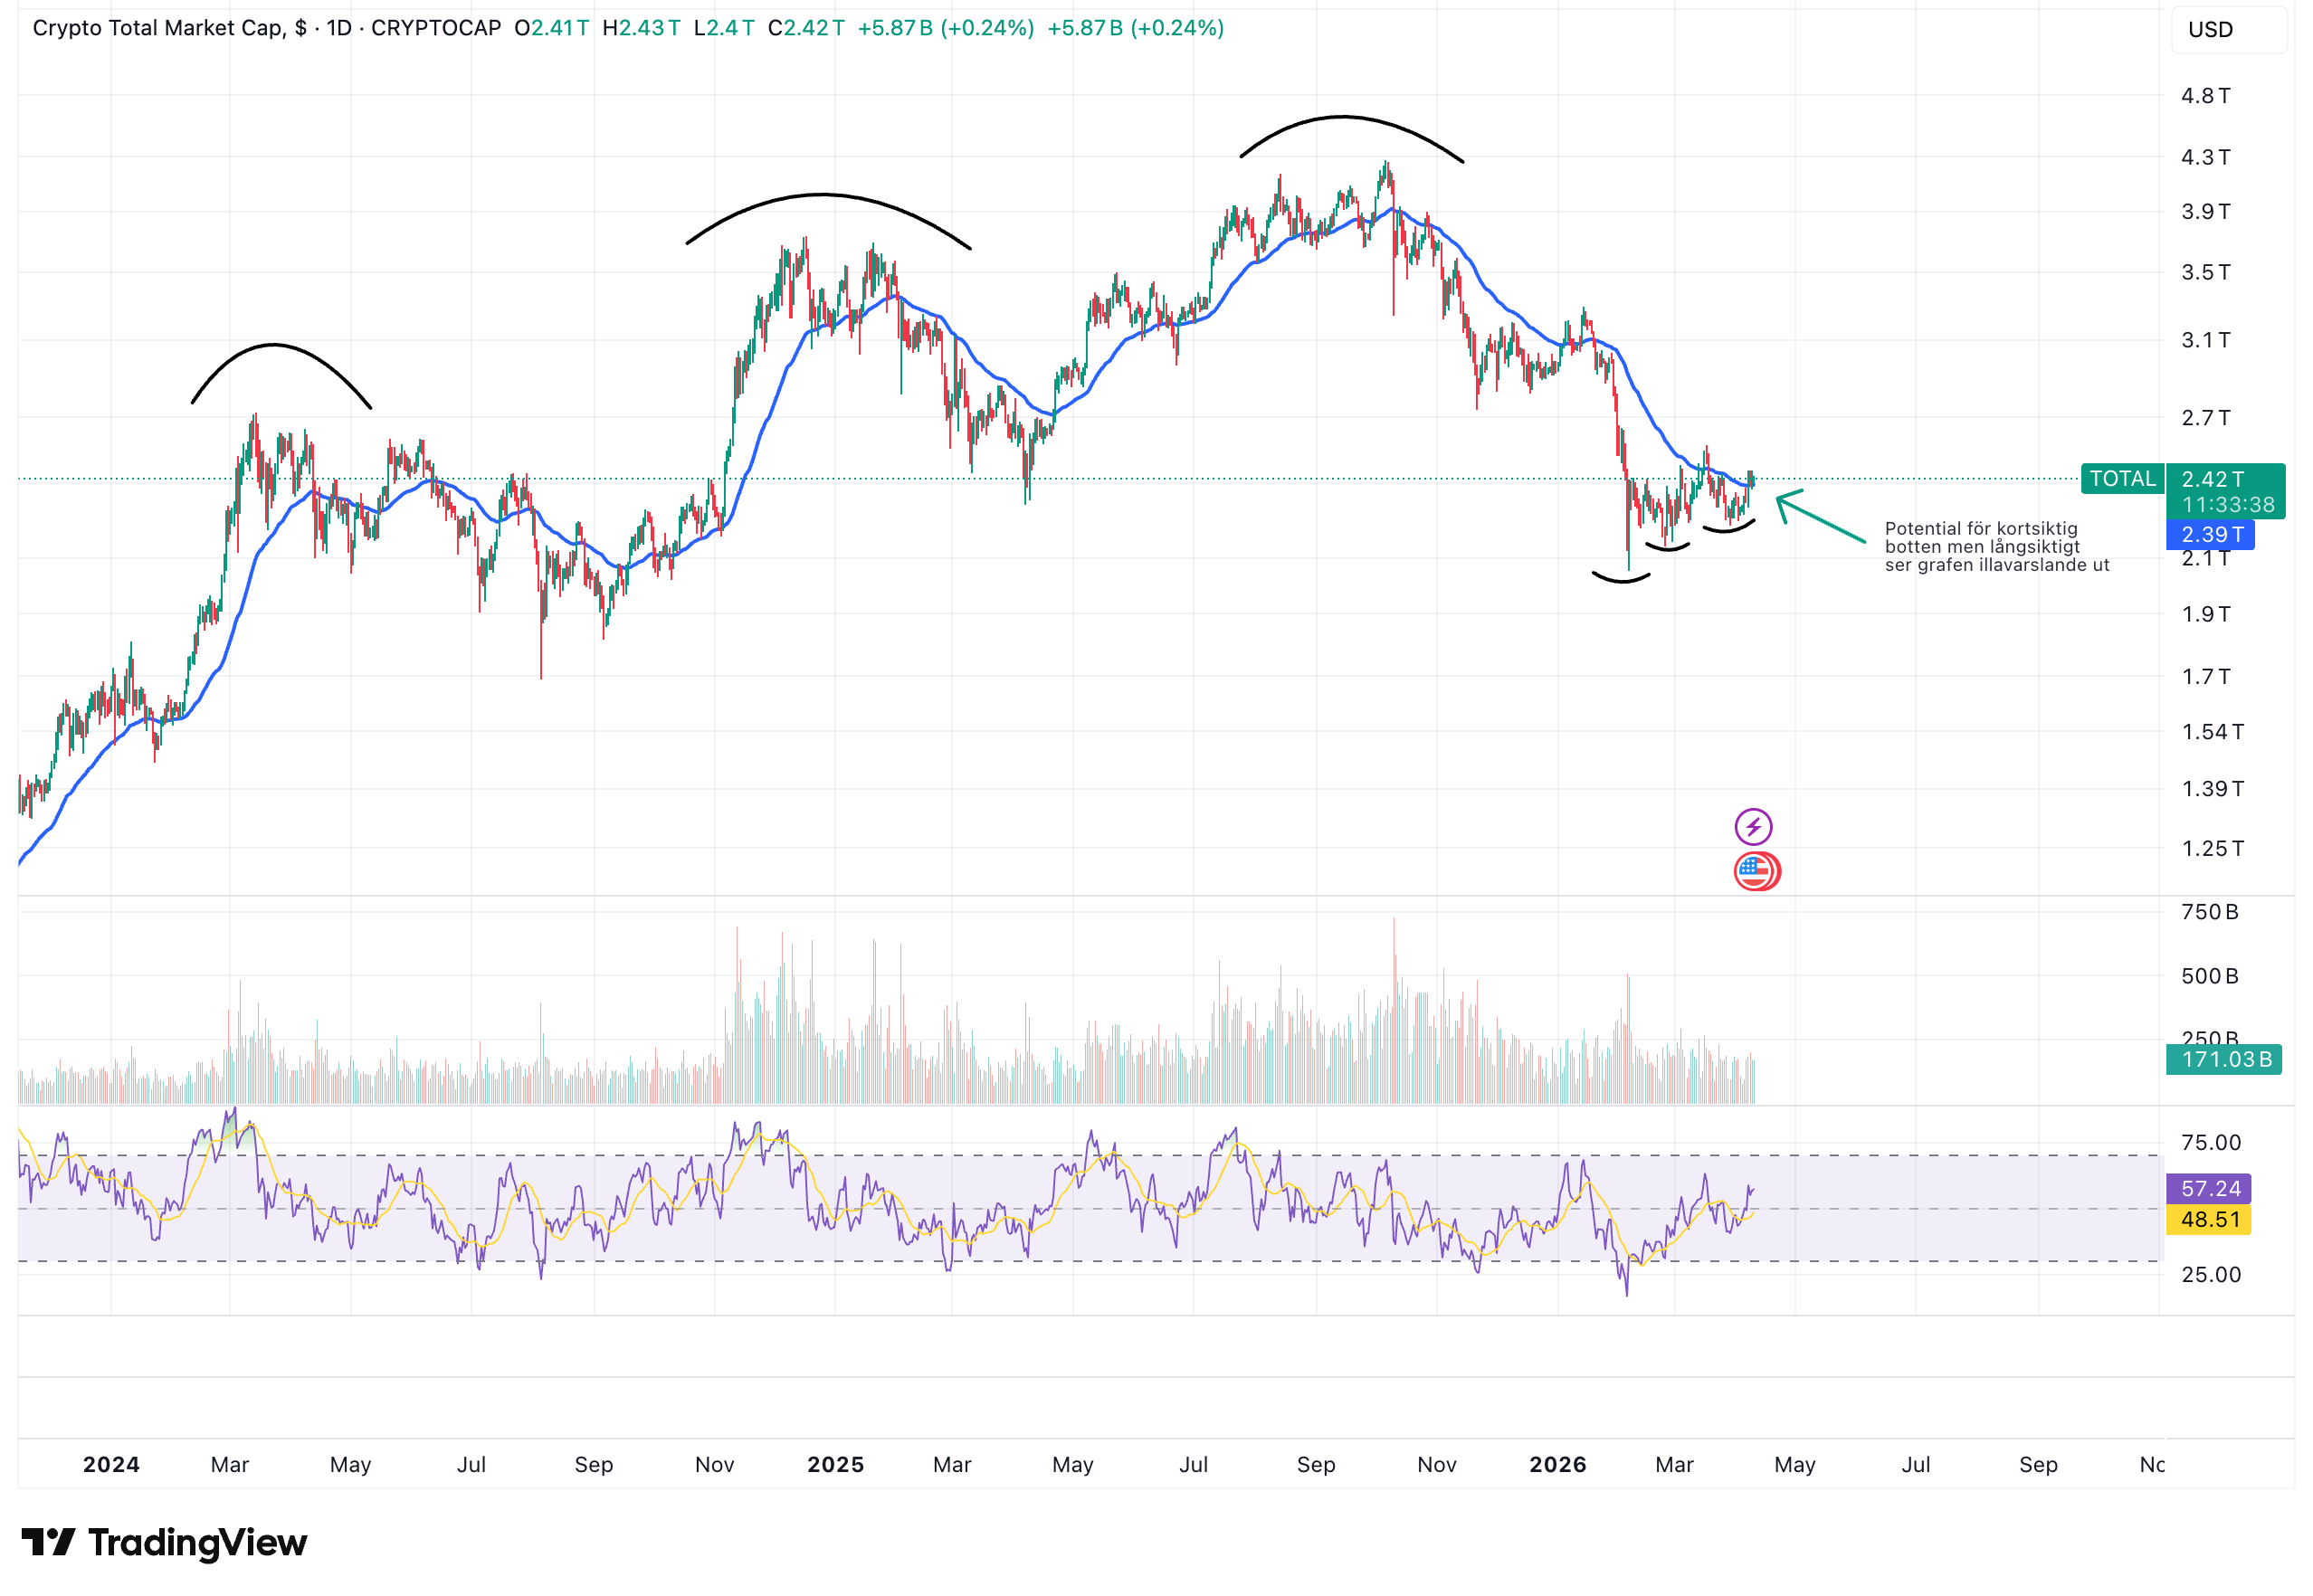Click the purple lightning bolt event icon
Image resolution: width=2313 pixels, height=1596 pixels.
click(x=1752, y=827)
